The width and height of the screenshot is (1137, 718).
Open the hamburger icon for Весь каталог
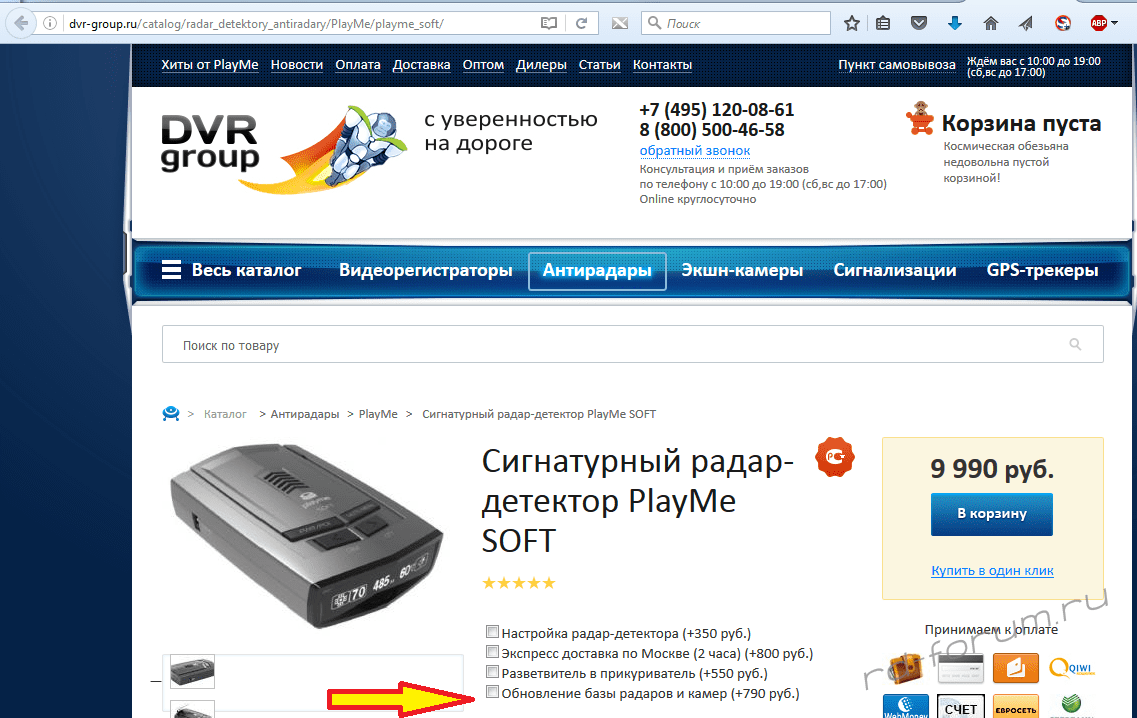[171, 270]
